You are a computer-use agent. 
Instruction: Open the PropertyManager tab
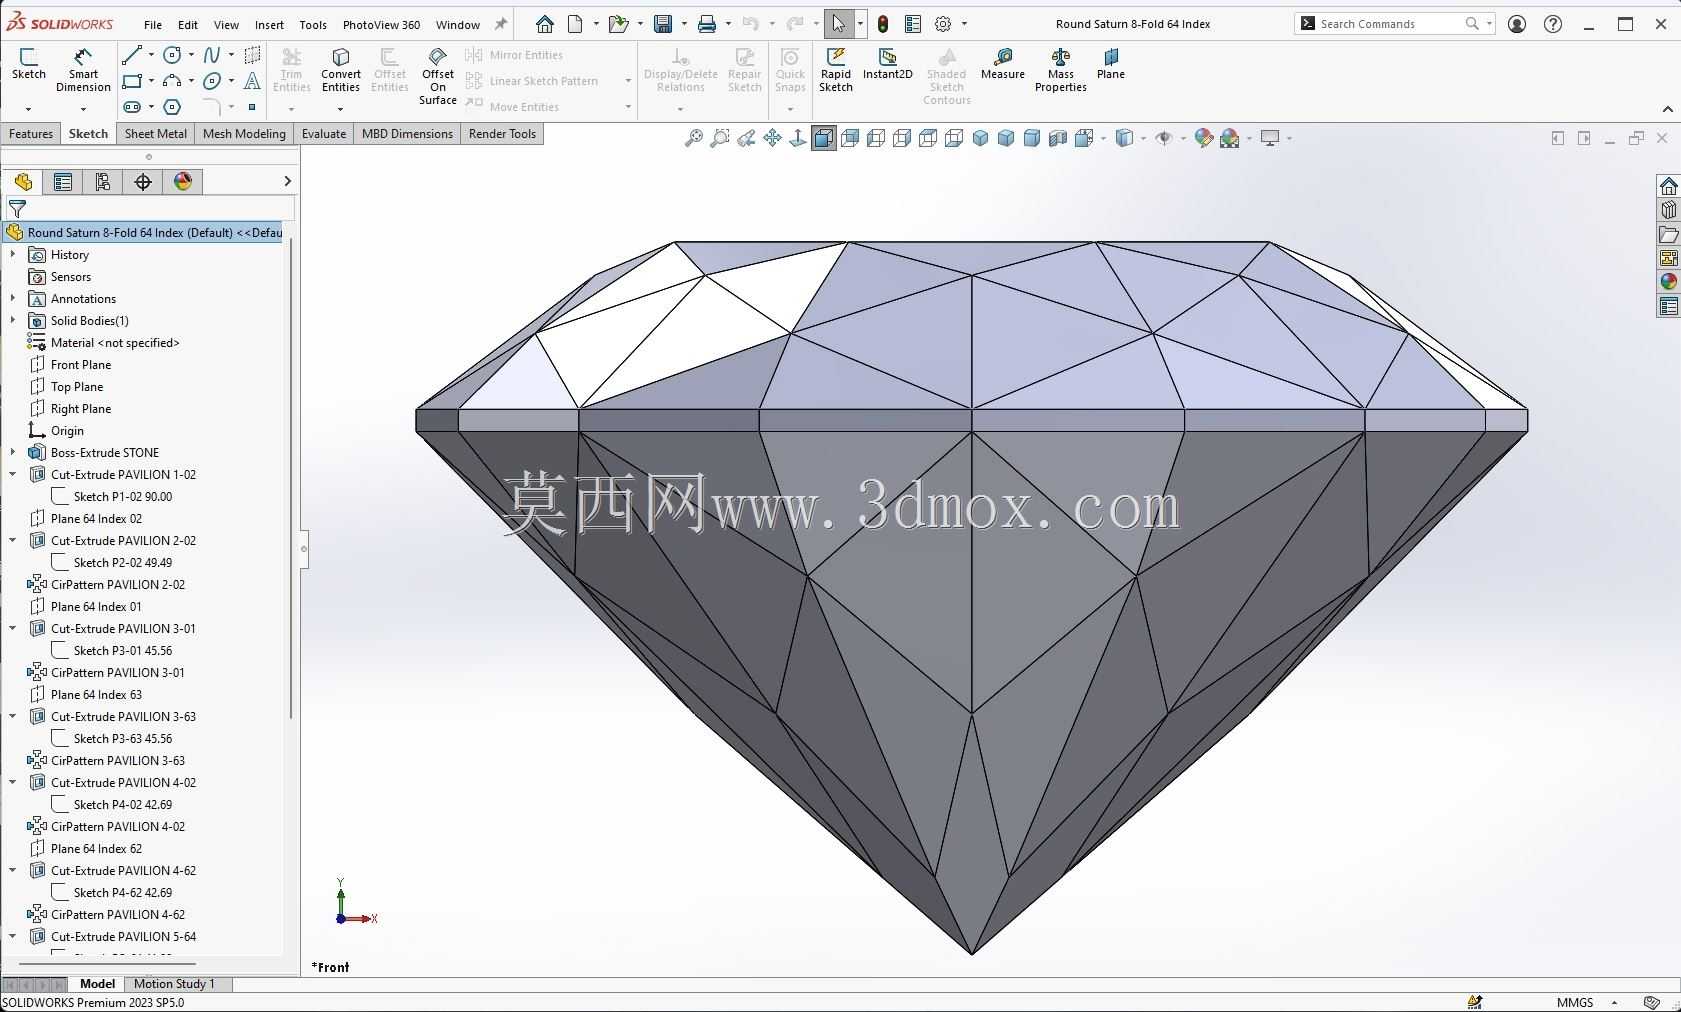(62, 181)
